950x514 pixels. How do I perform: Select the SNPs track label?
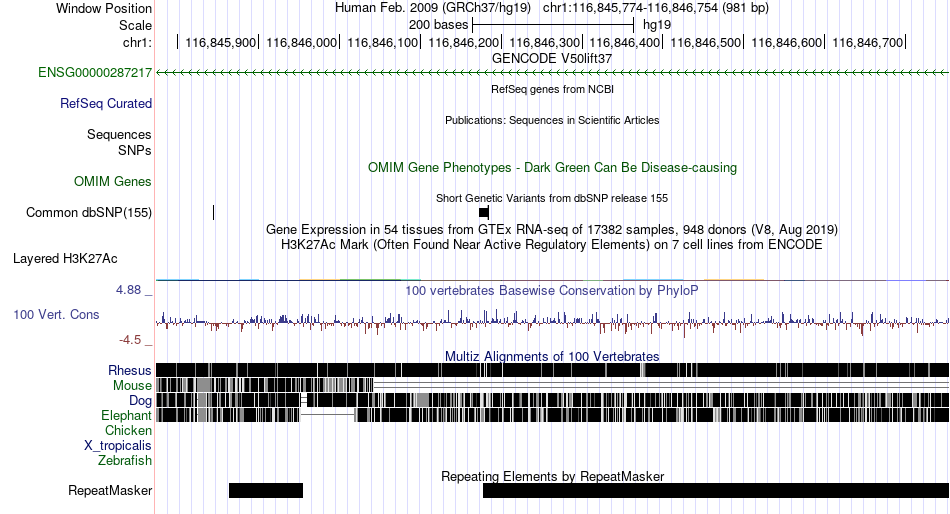(x=135, y=150)
